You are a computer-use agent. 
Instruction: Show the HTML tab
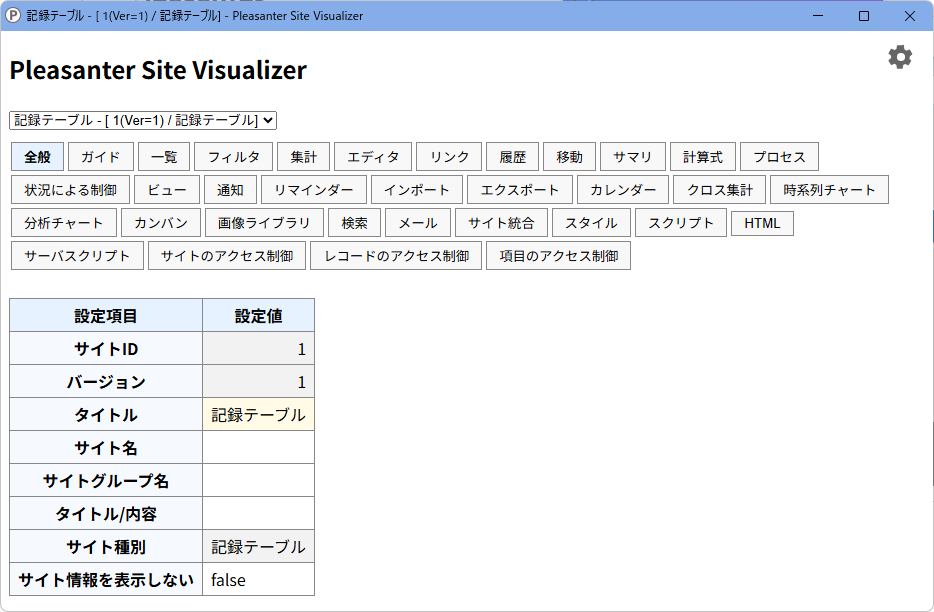coord(762,223)
